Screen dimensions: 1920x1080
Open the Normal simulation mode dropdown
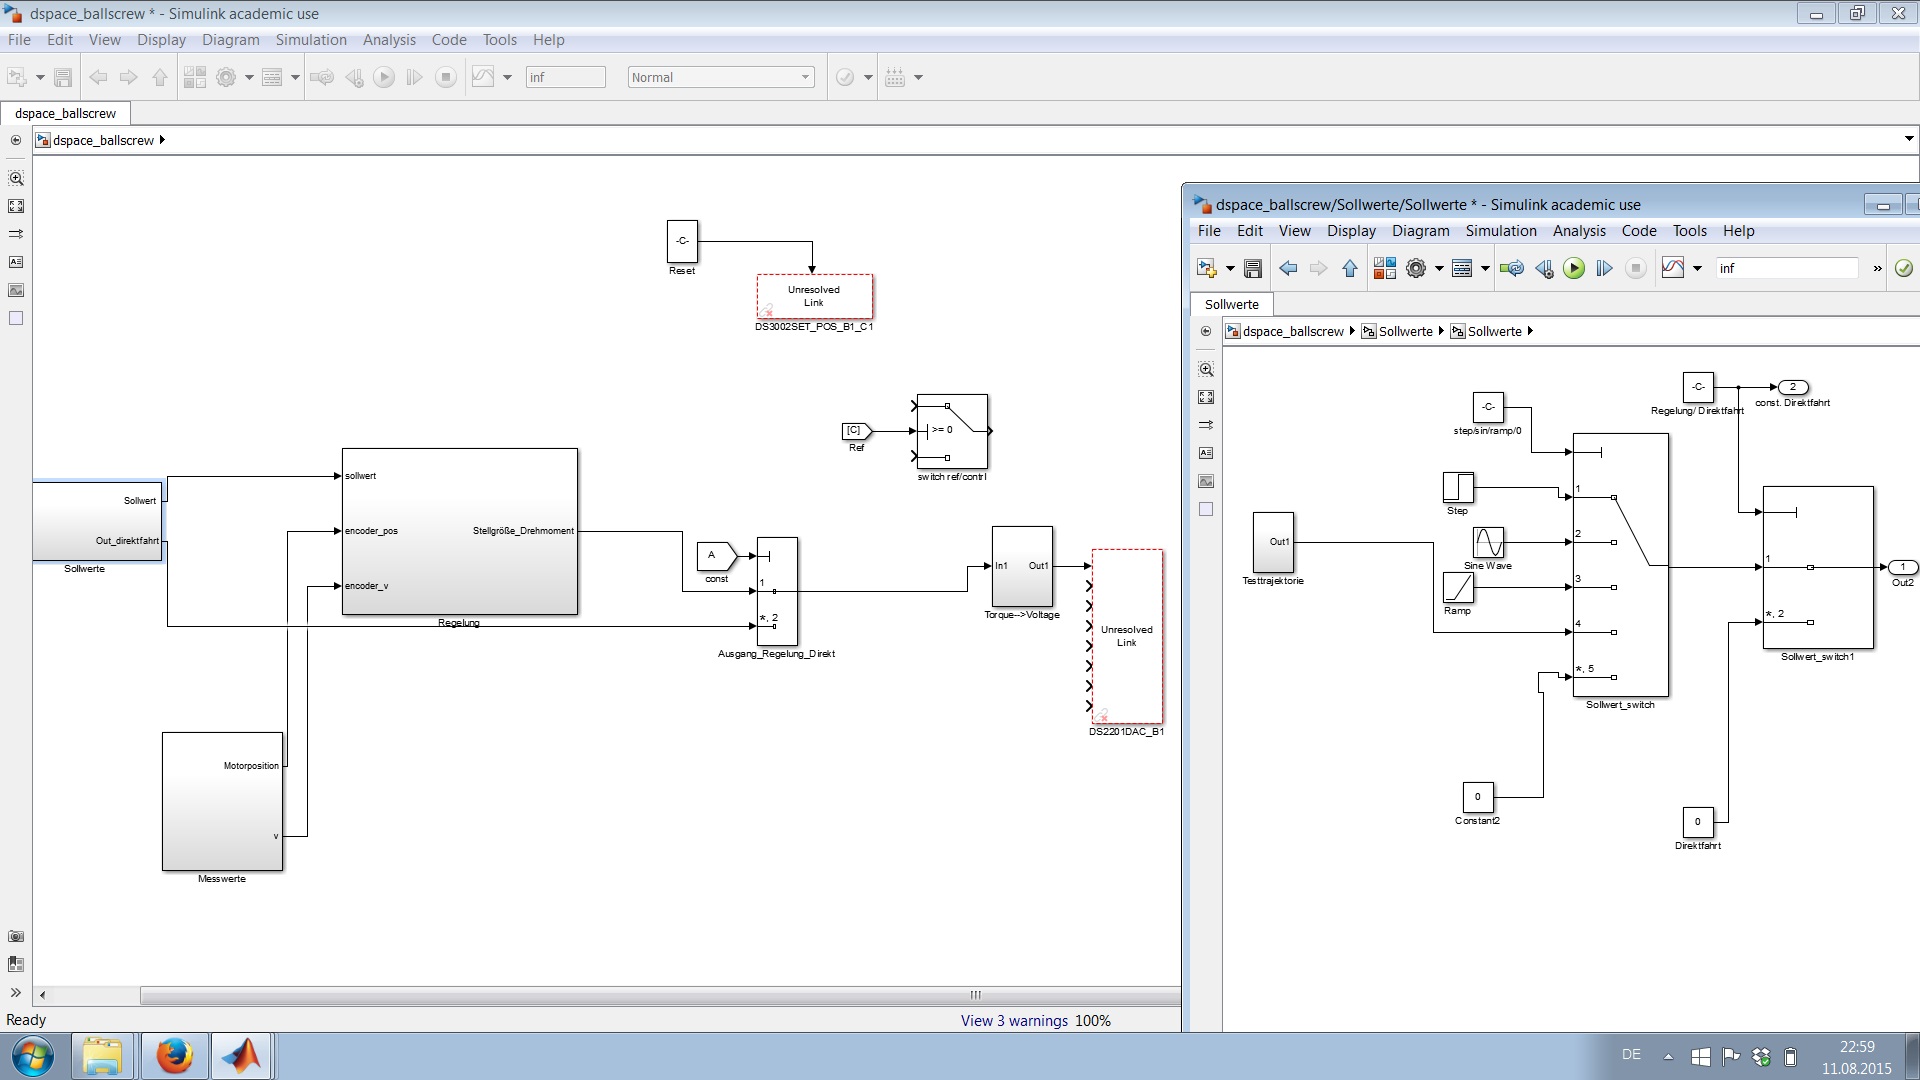pos(720,77)
